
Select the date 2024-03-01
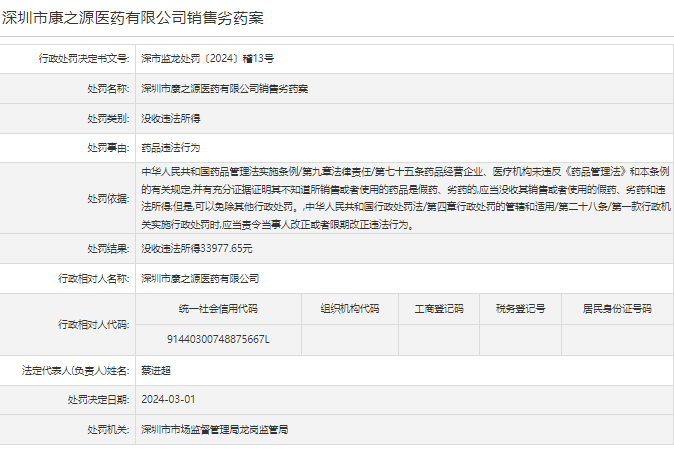pyautogui.click(x=168, y=400)
